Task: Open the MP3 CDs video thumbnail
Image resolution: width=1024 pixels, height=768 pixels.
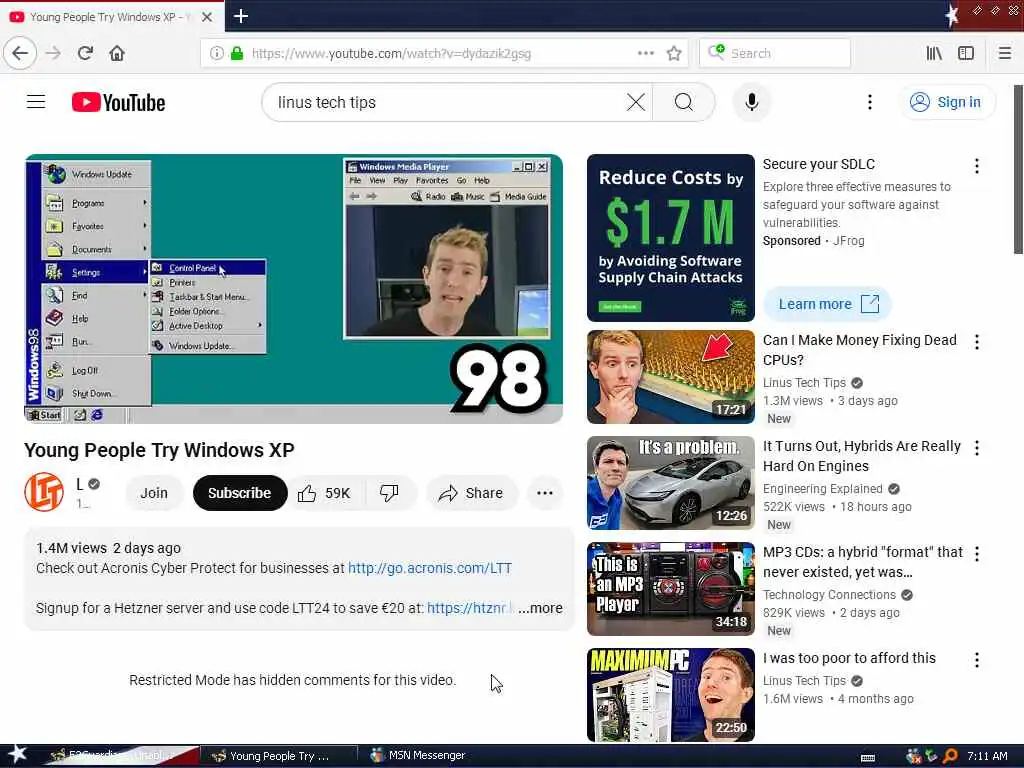Action: coord(671,589)
